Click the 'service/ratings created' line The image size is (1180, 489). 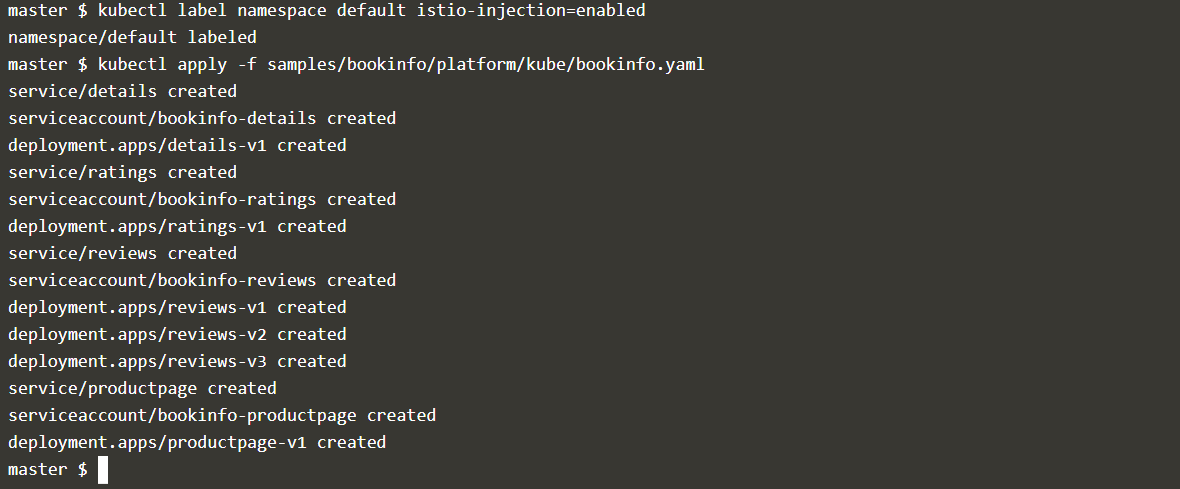click(x=122, y=172)
